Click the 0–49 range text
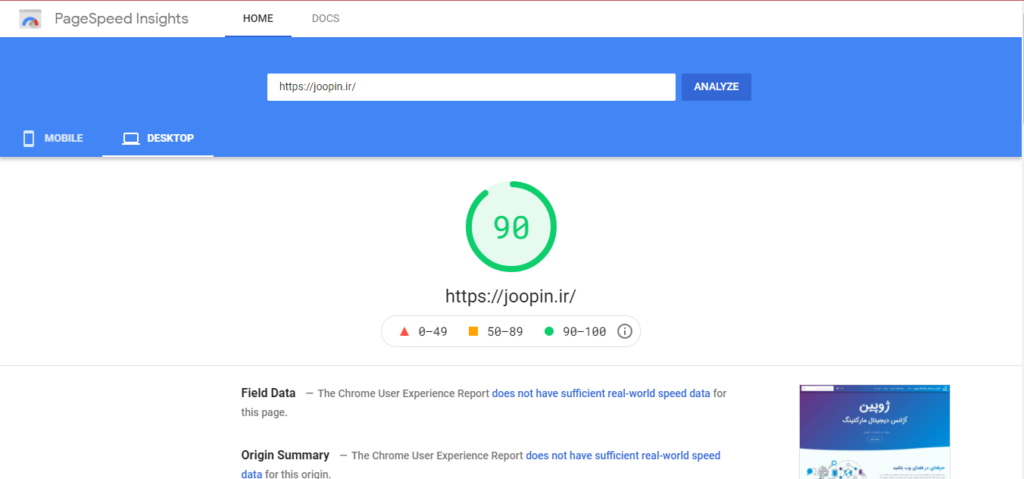 pyautogui.click(x=432, y=331)
